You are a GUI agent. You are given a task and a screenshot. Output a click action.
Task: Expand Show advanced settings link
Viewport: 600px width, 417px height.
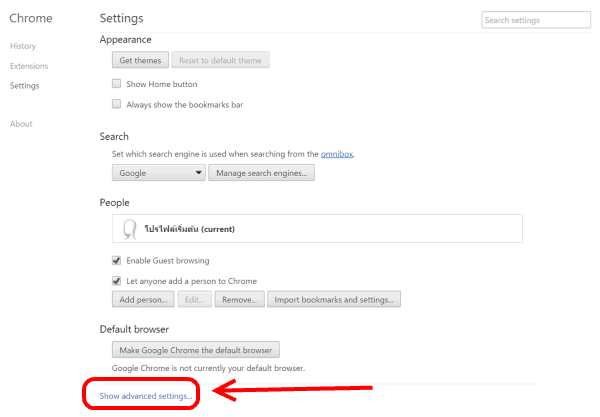pyautogui.click(x=146, y=397)
